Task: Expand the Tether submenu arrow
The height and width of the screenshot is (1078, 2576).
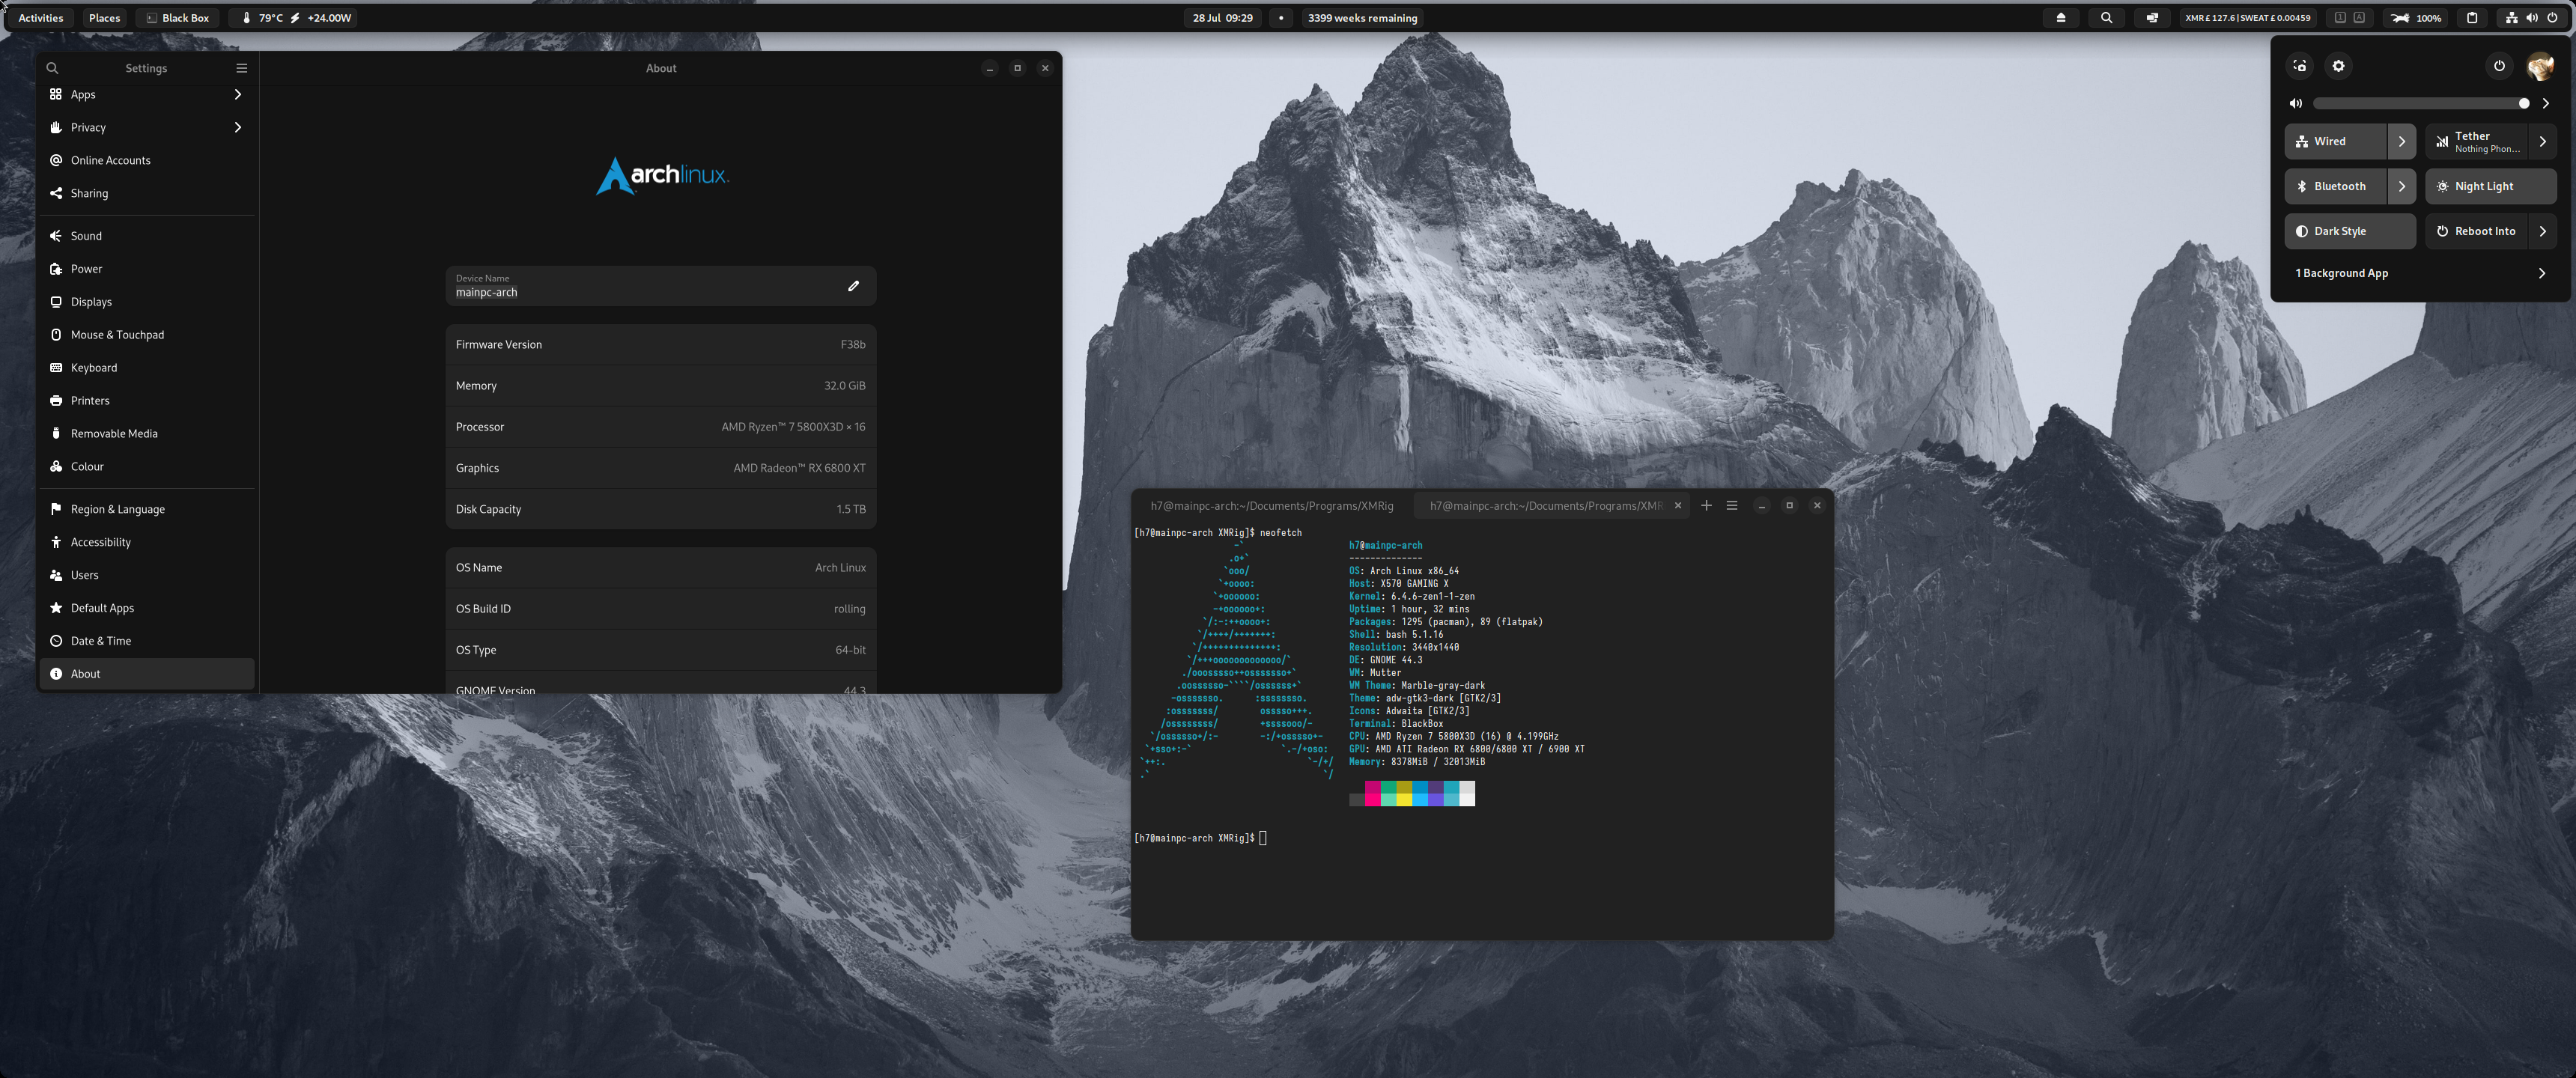Action: (2542, 141)
